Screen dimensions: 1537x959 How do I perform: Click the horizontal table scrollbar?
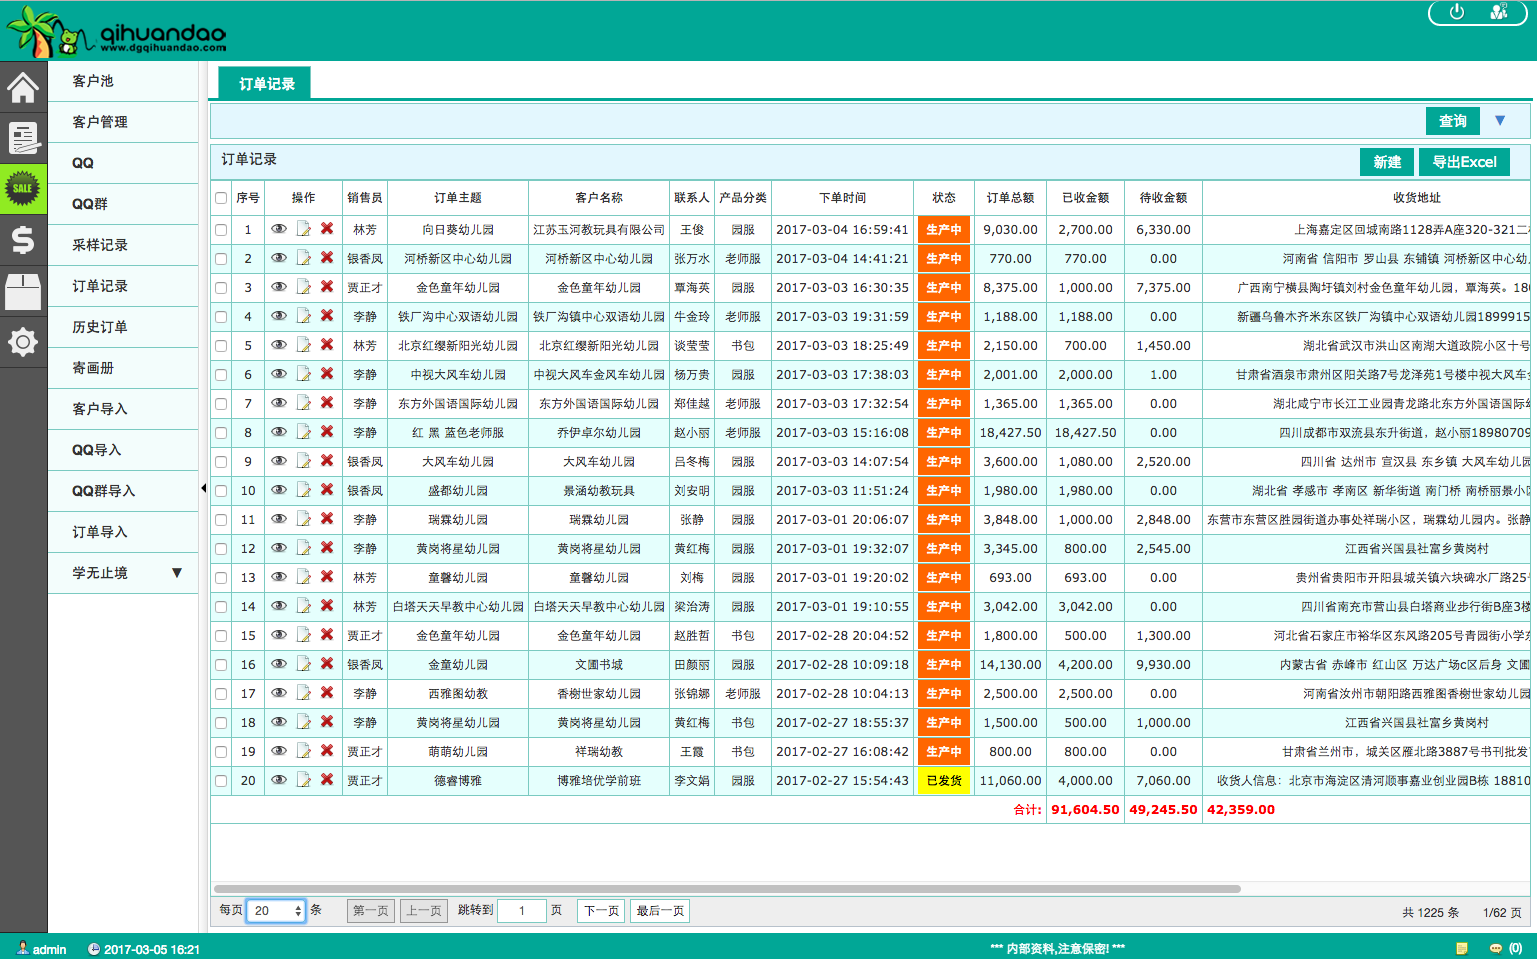727,888
